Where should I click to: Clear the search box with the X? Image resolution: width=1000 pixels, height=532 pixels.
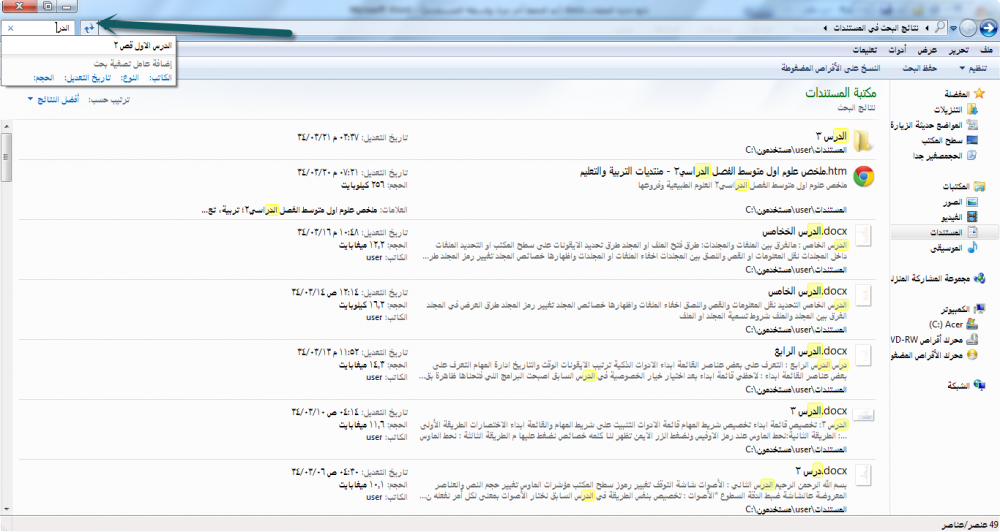tap(9, 28)
